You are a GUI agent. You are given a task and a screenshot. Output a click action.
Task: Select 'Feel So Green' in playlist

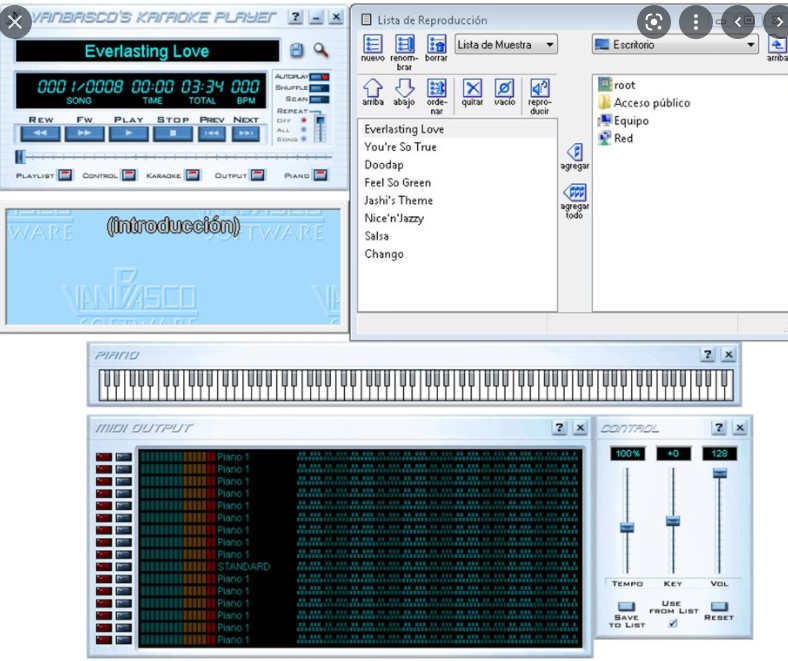click(398, 182)
